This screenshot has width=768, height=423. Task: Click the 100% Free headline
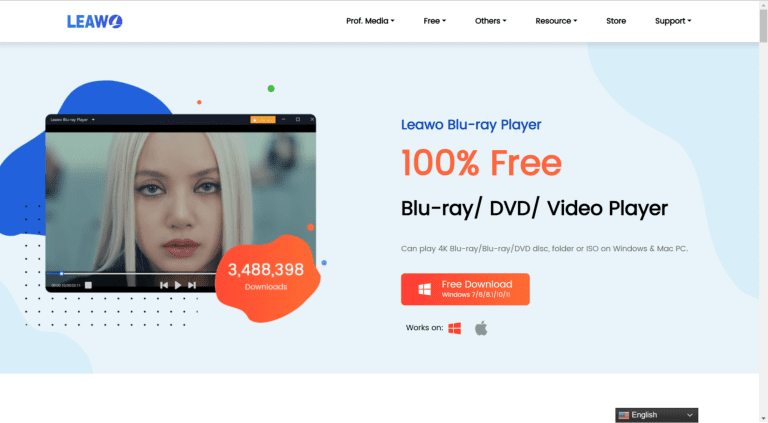[x=481, y=163]
